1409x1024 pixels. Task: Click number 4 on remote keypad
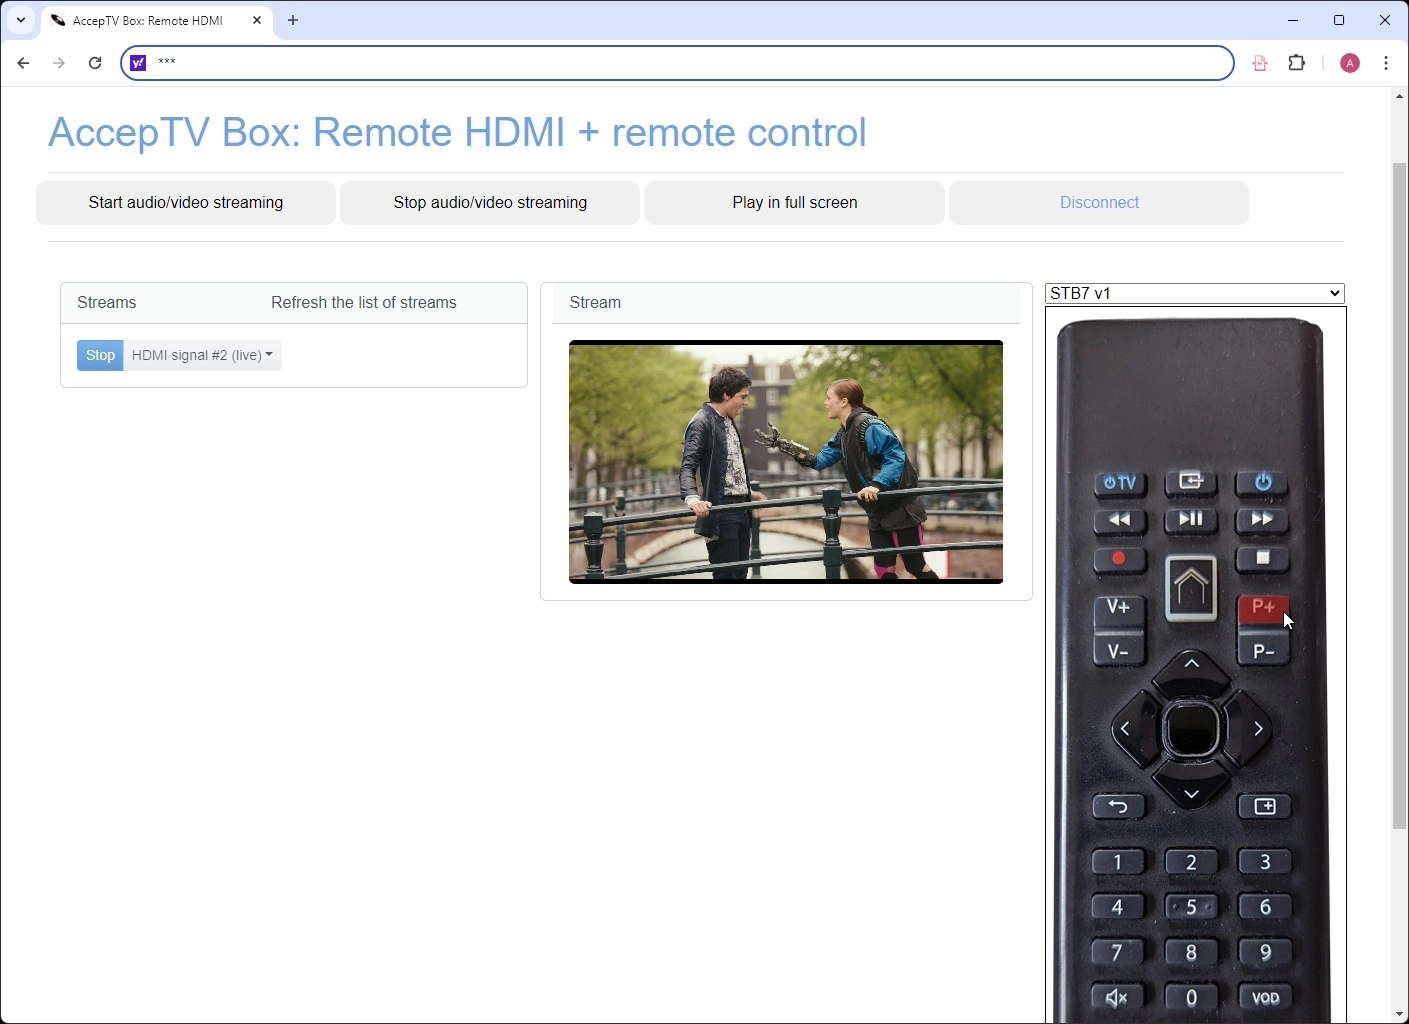[1118, 907]
